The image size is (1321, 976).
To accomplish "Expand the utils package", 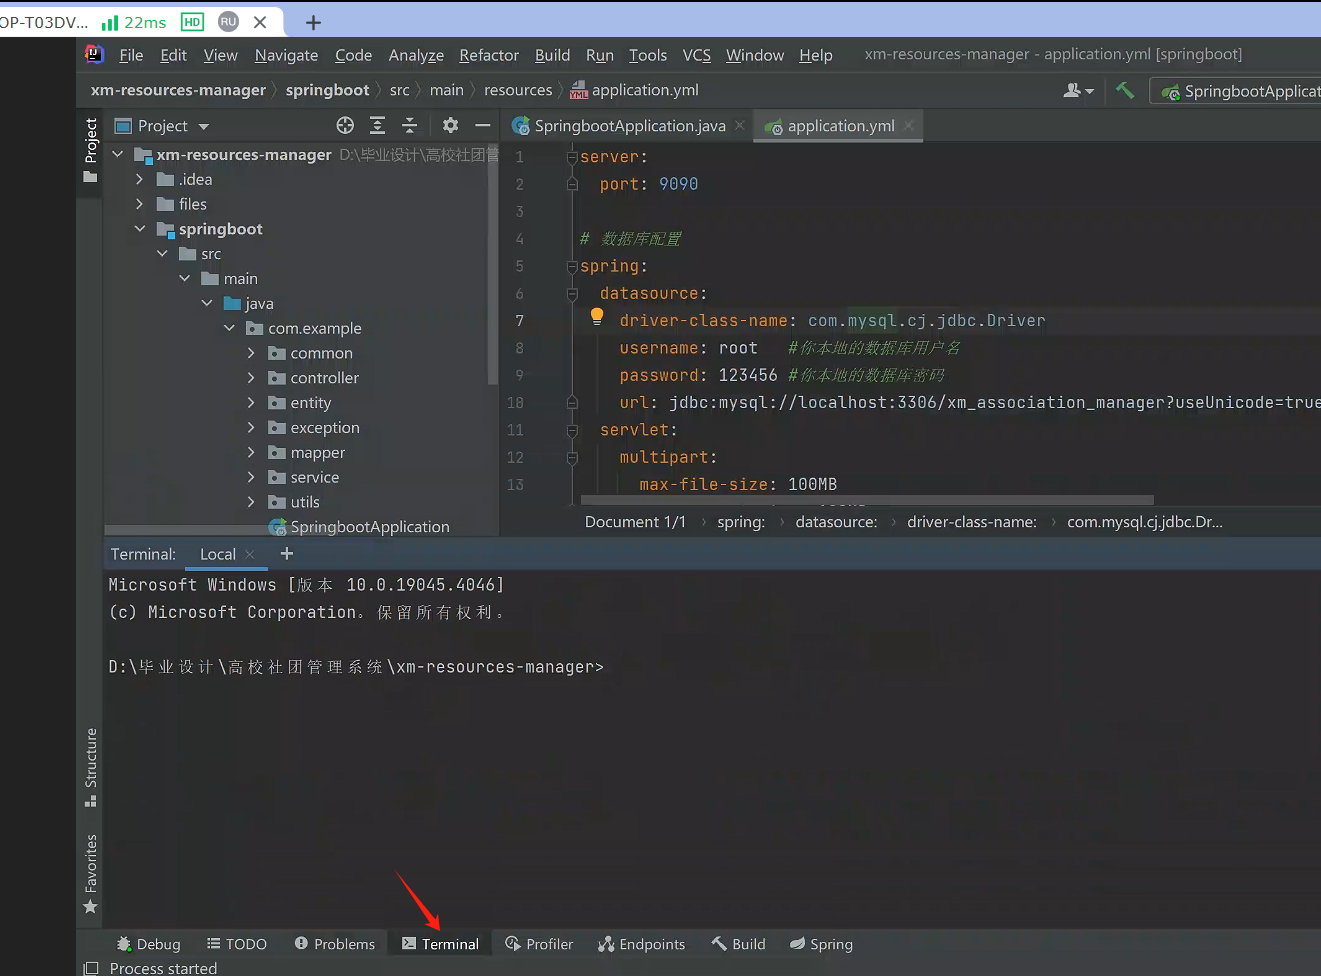I will pyautogui.click(x=251, y=502).
